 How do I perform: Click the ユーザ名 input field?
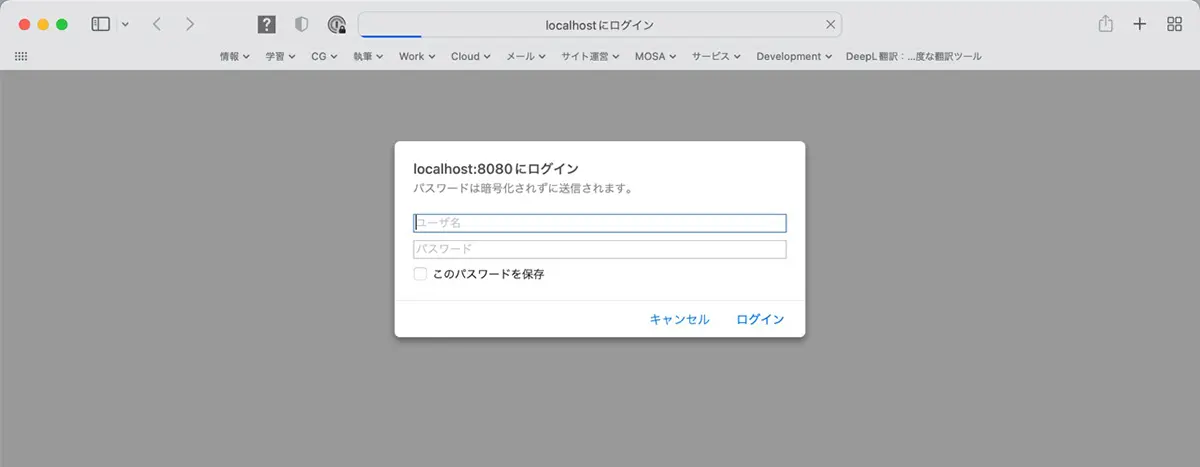[x=600, y=223]
